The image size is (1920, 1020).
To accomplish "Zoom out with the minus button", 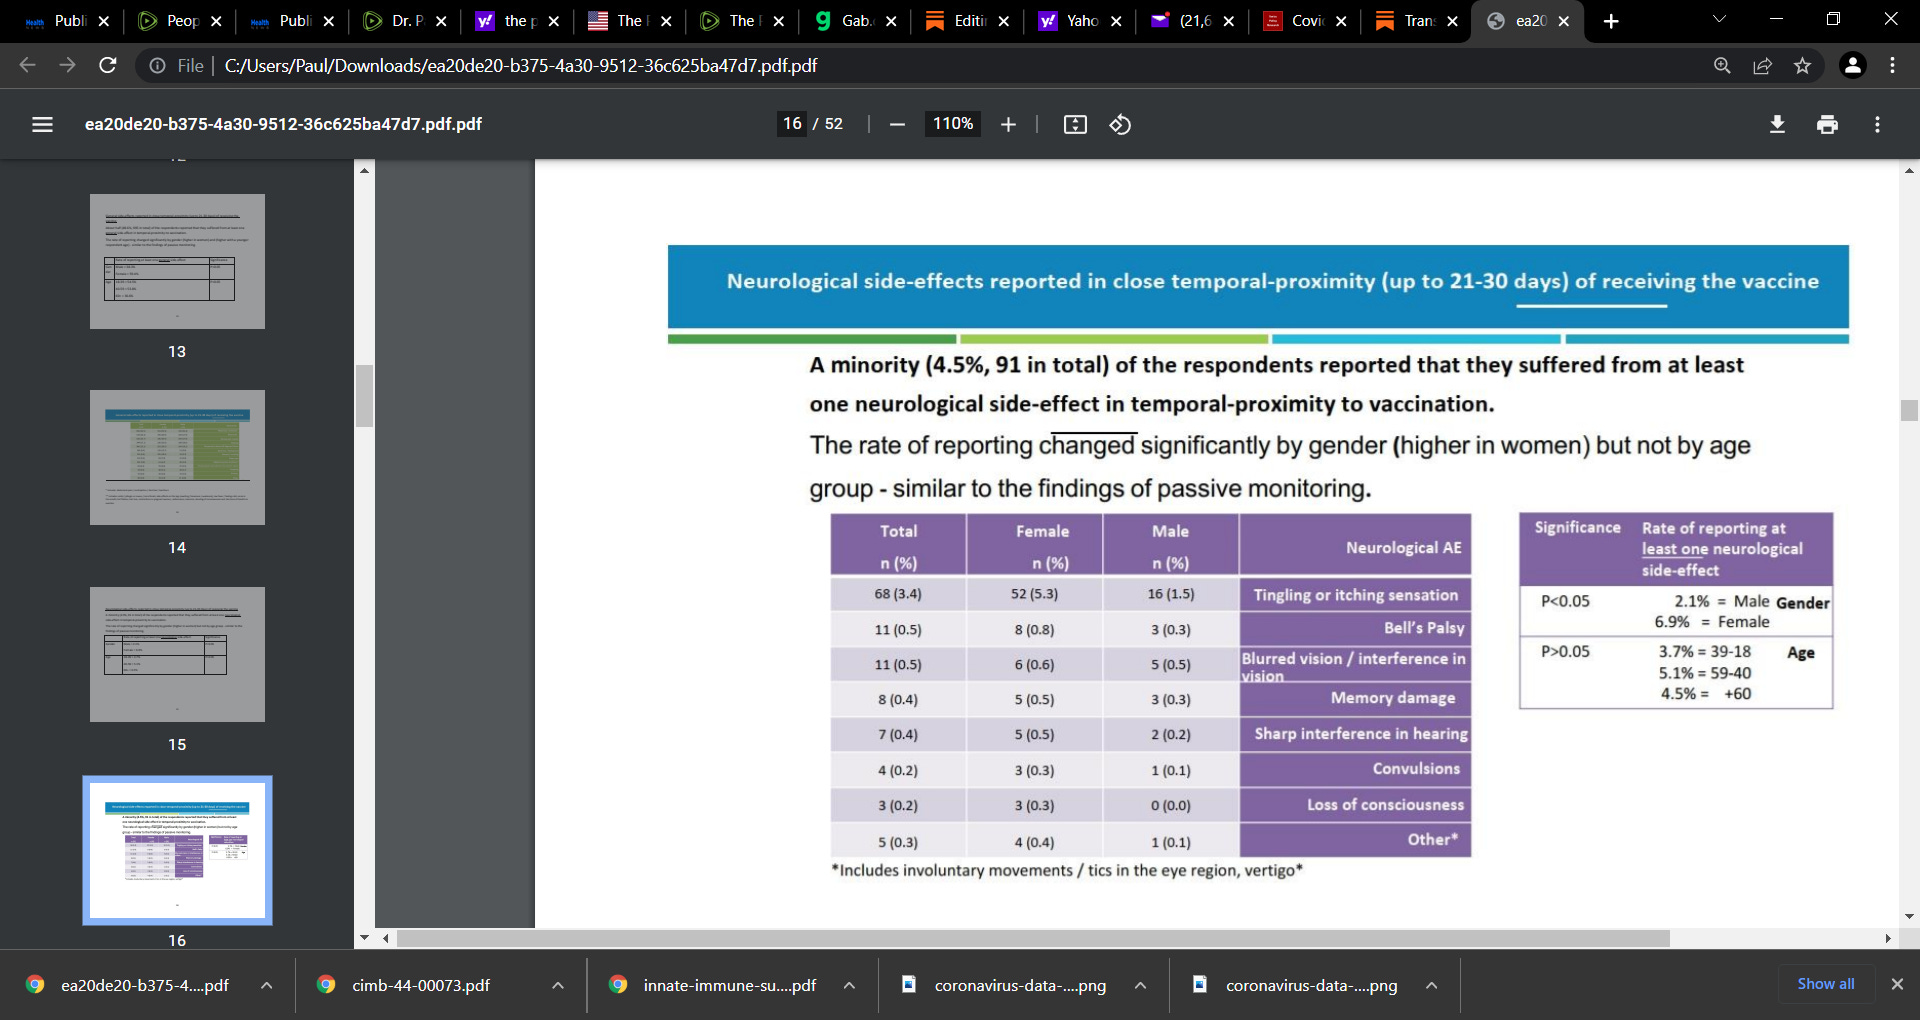I will [x=897, y=124].
